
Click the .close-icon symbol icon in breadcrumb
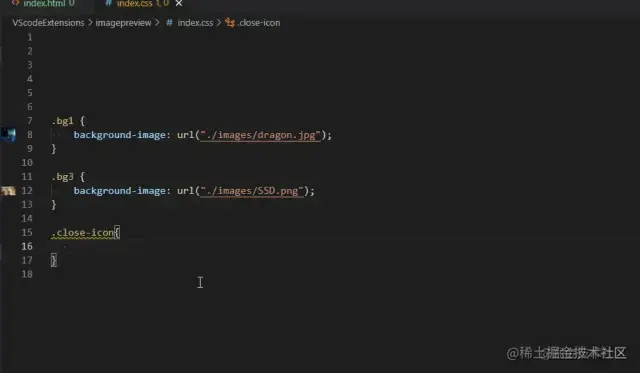tap(230, 23)
